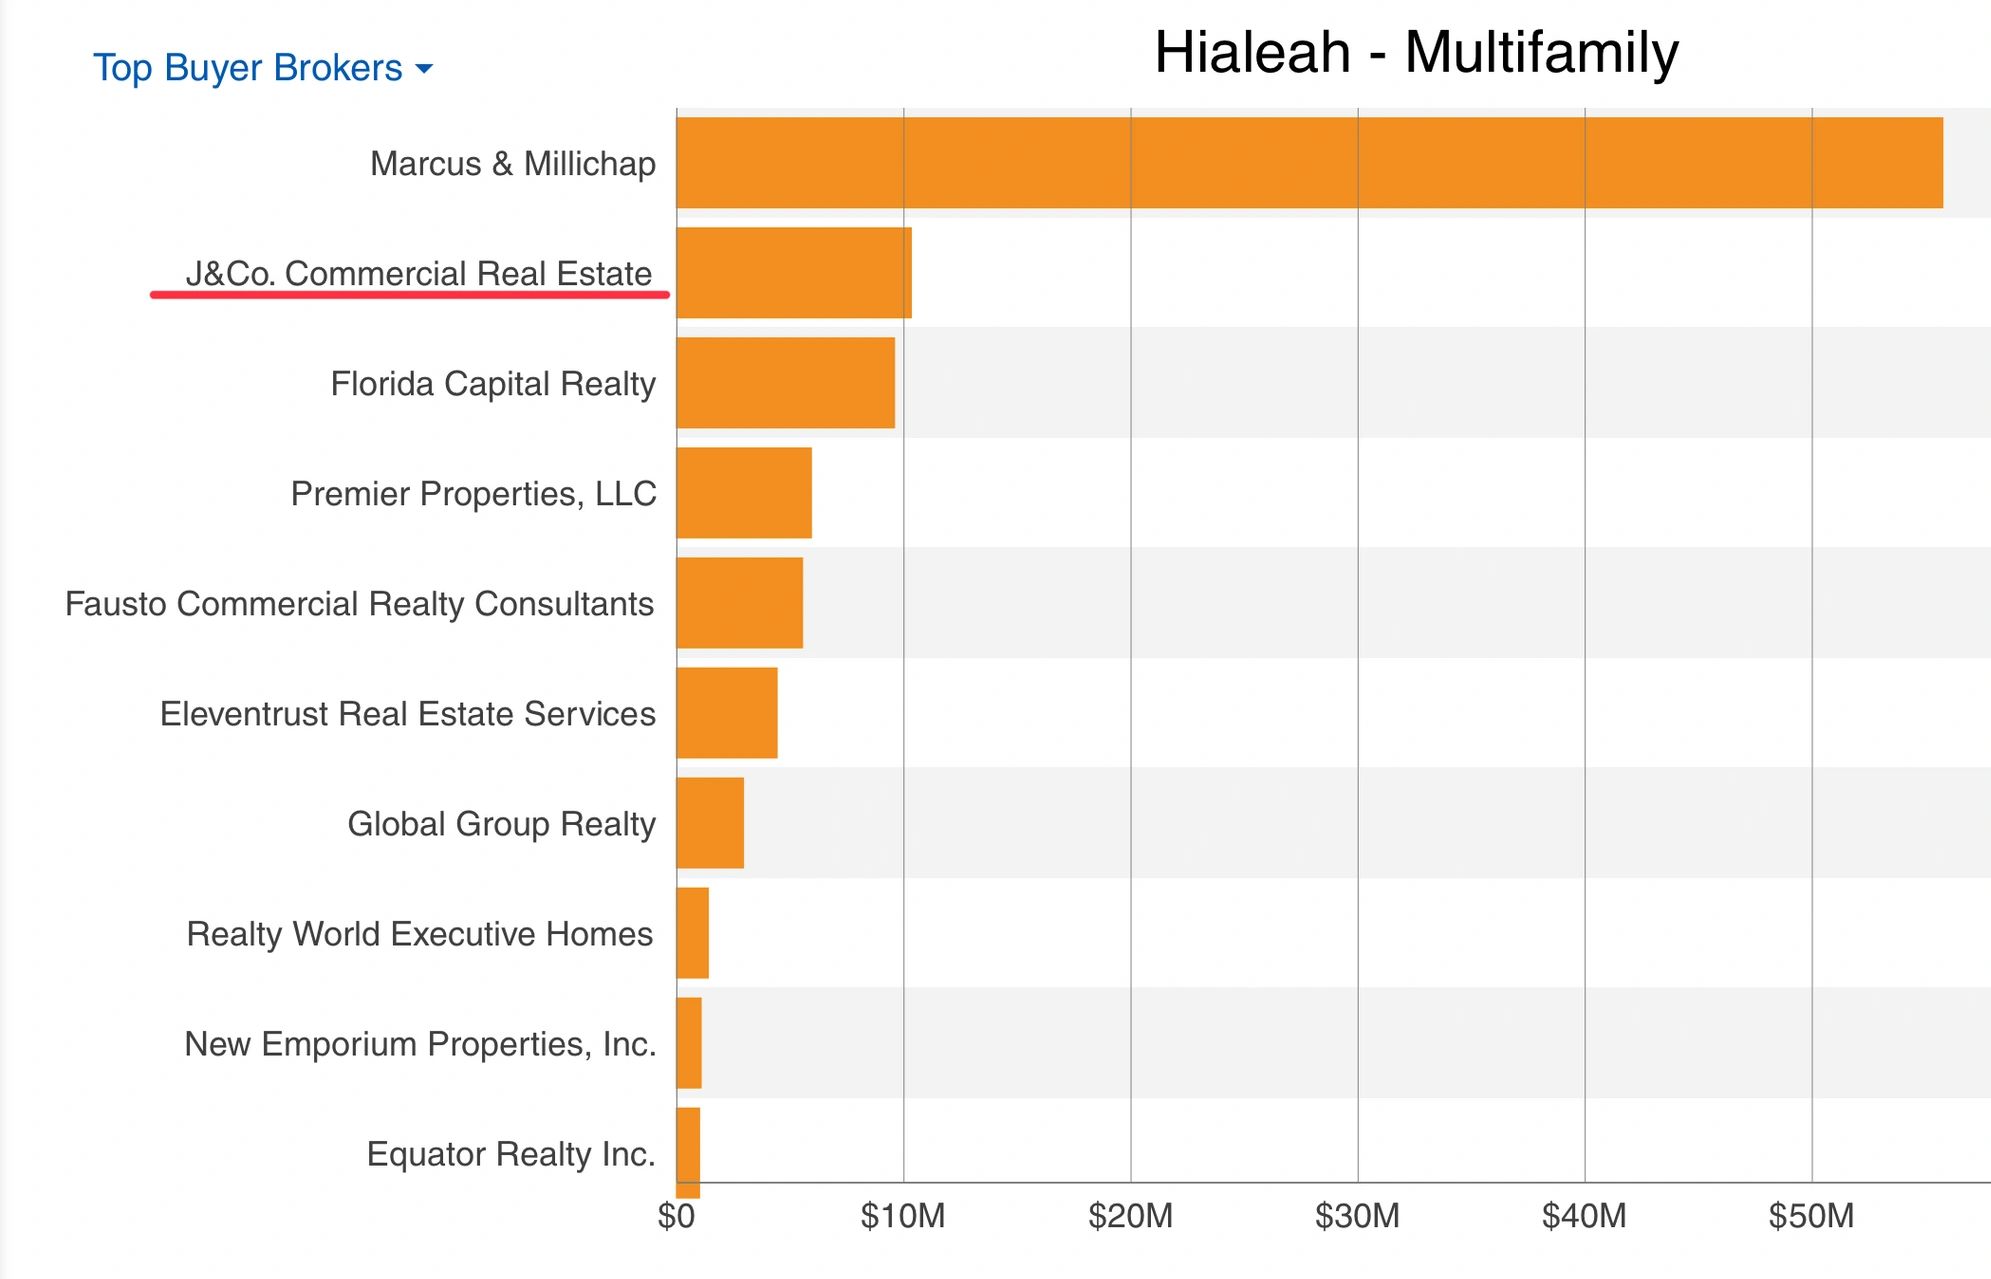
Task: Select the Realty World Executive Homes bar
Action: click(x=692, y=933)
